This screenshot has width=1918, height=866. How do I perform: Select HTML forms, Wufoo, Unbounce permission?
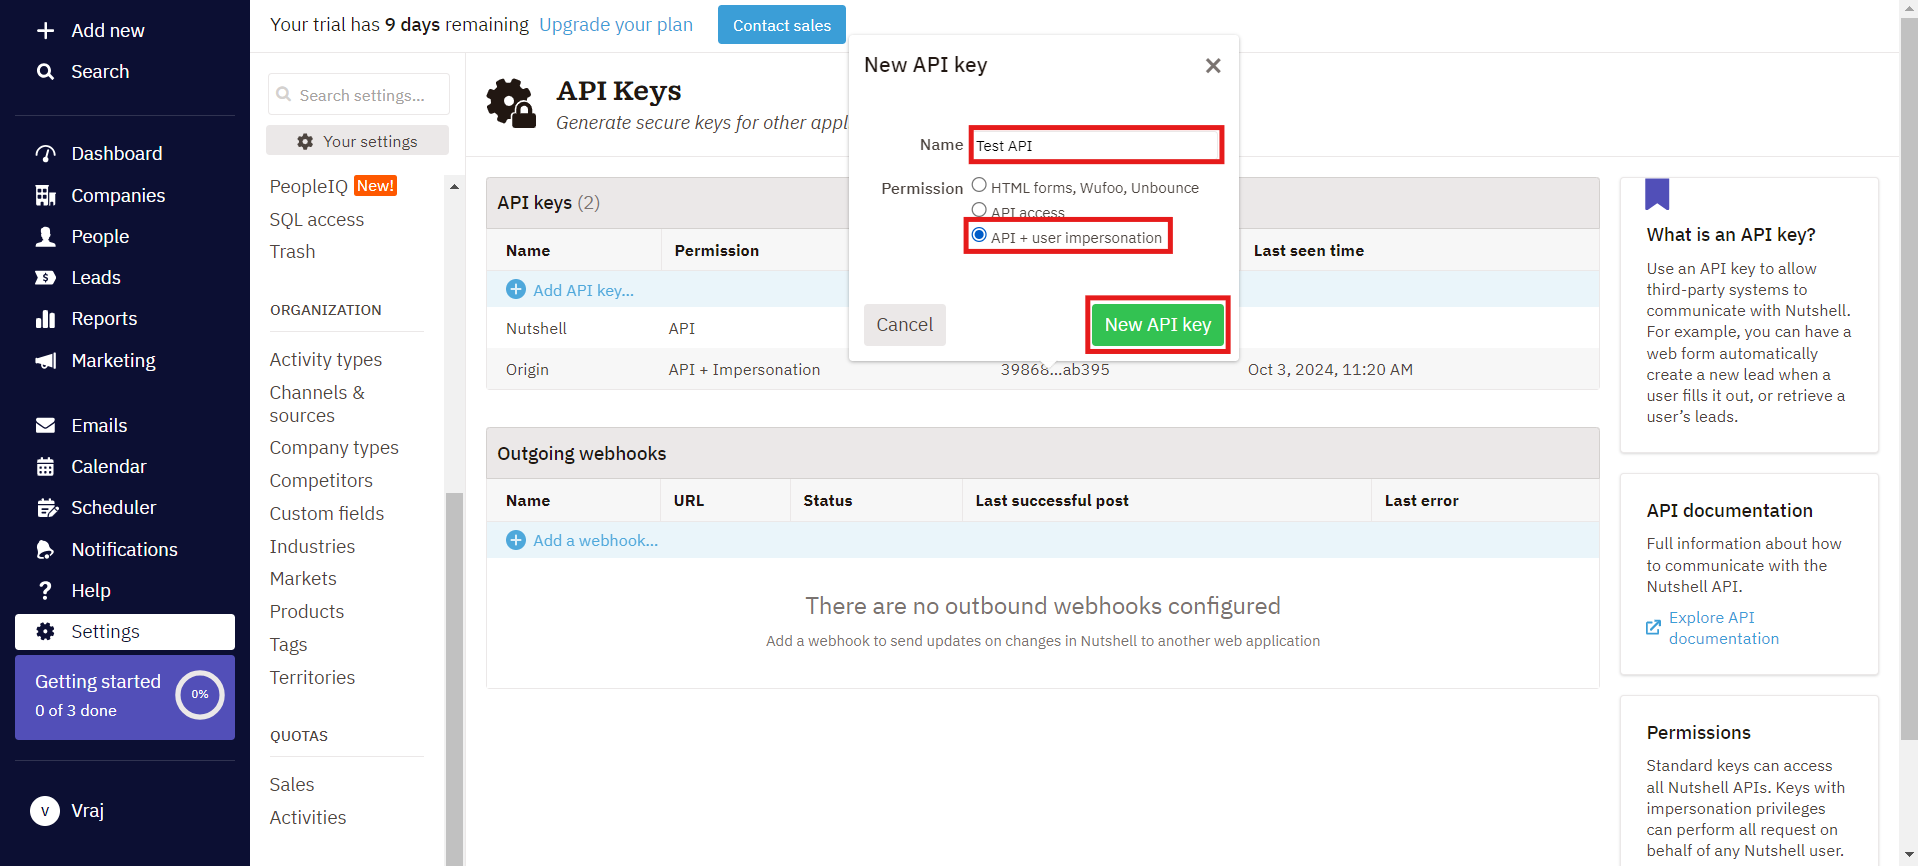979,185
